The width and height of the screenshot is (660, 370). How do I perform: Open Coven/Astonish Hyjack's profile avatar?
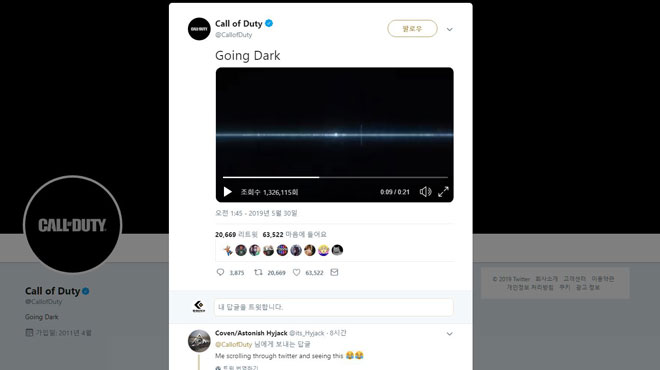pyautogui.click(x=199, y=341)
